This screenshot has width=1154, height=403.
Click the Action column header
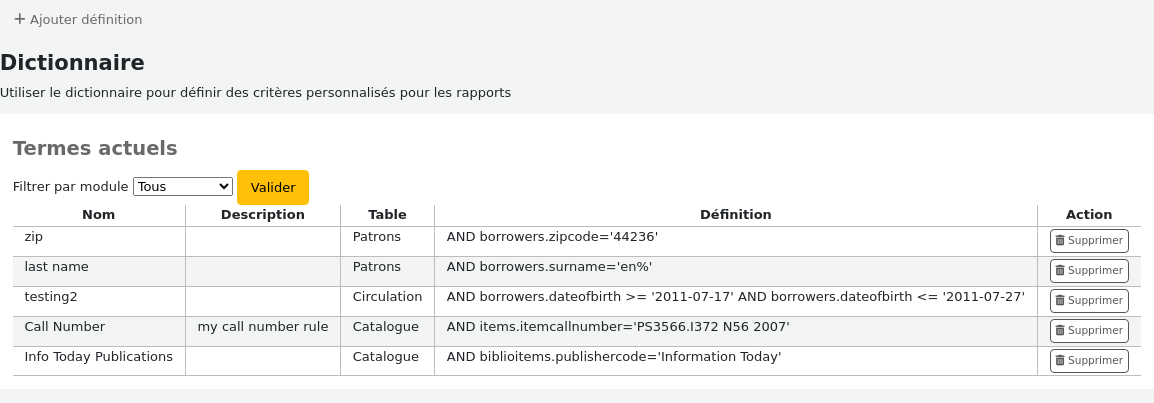point(1088,215)
